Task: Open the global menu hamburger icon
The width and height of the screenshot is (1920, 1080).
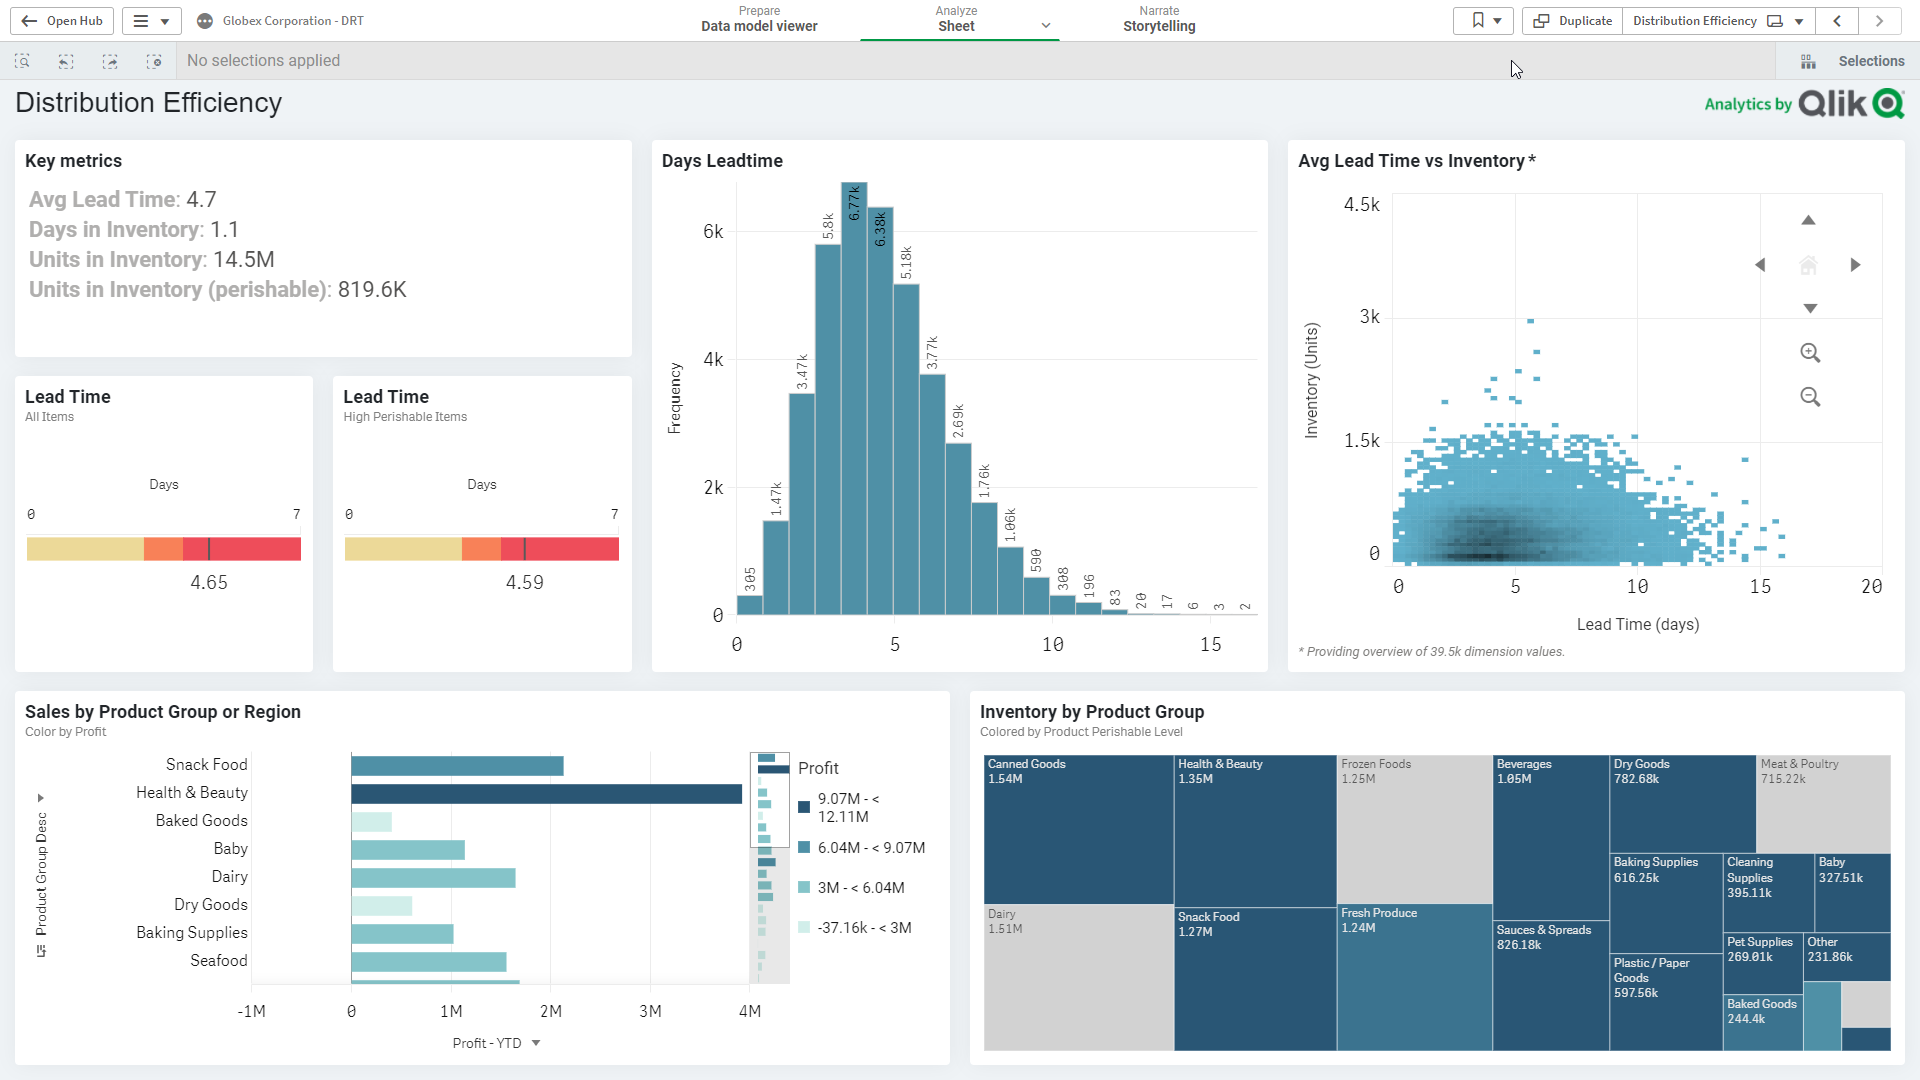Action: (138, 21)
